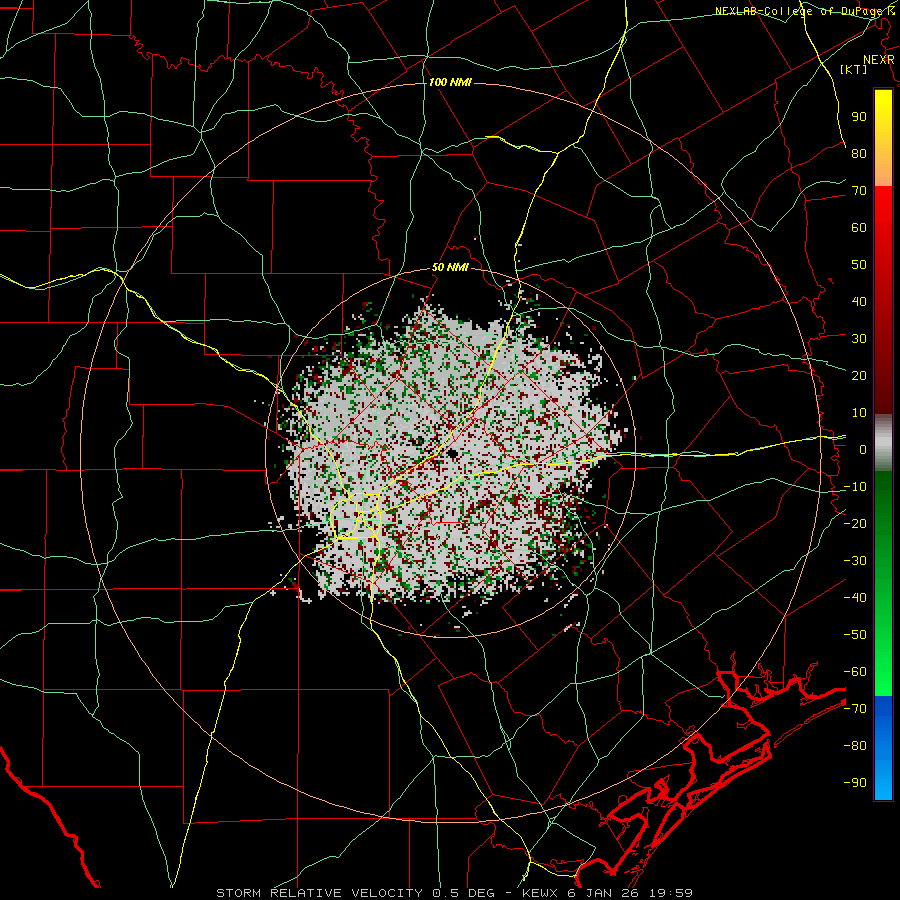Screen dimensions: 900x900
Task: Click the 50 value on the velocity scale
Action: click(859, 265)
